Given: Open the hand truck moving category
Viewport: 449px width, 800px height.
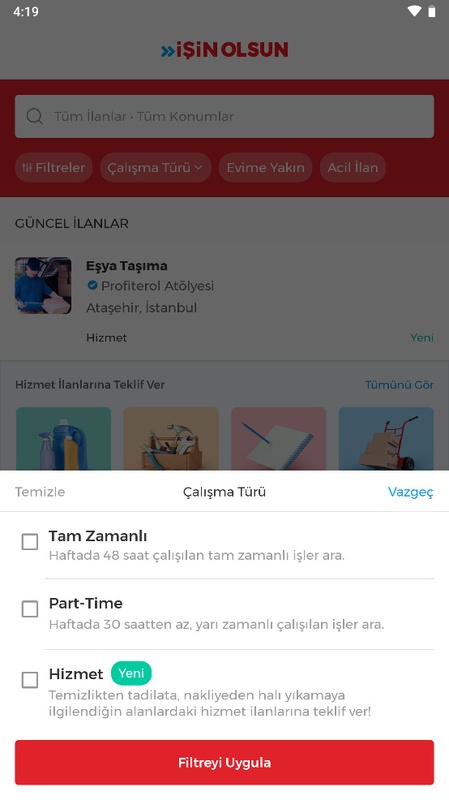Looking at the screenshot, I should (x=386, y=438).
